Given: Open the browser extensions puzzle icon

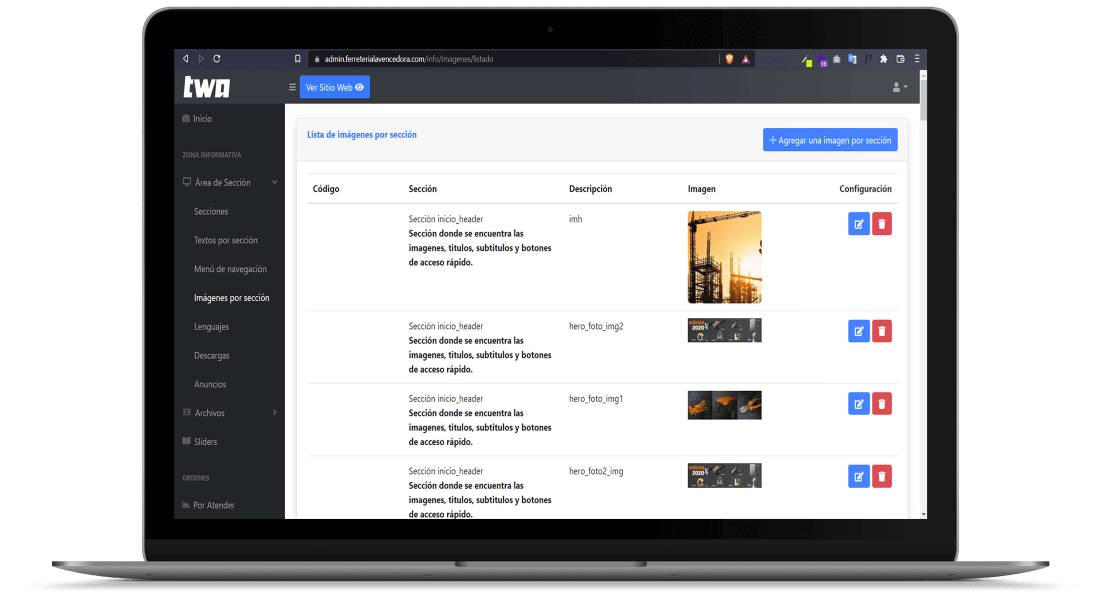Looking at the screenshot, I should (883, 59).
